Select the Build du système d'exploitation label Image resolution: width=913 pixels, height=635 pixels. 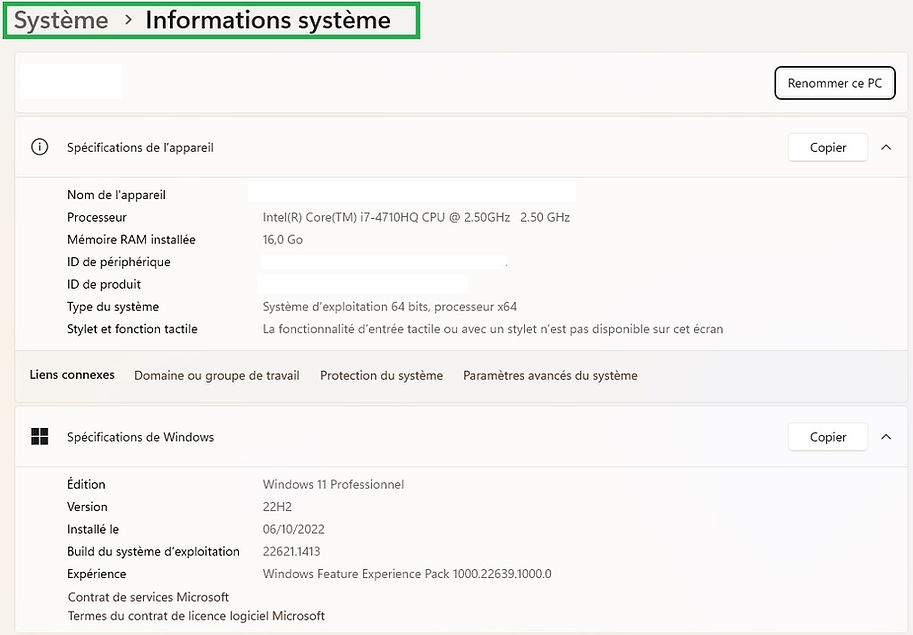click(x=153, y=552)
